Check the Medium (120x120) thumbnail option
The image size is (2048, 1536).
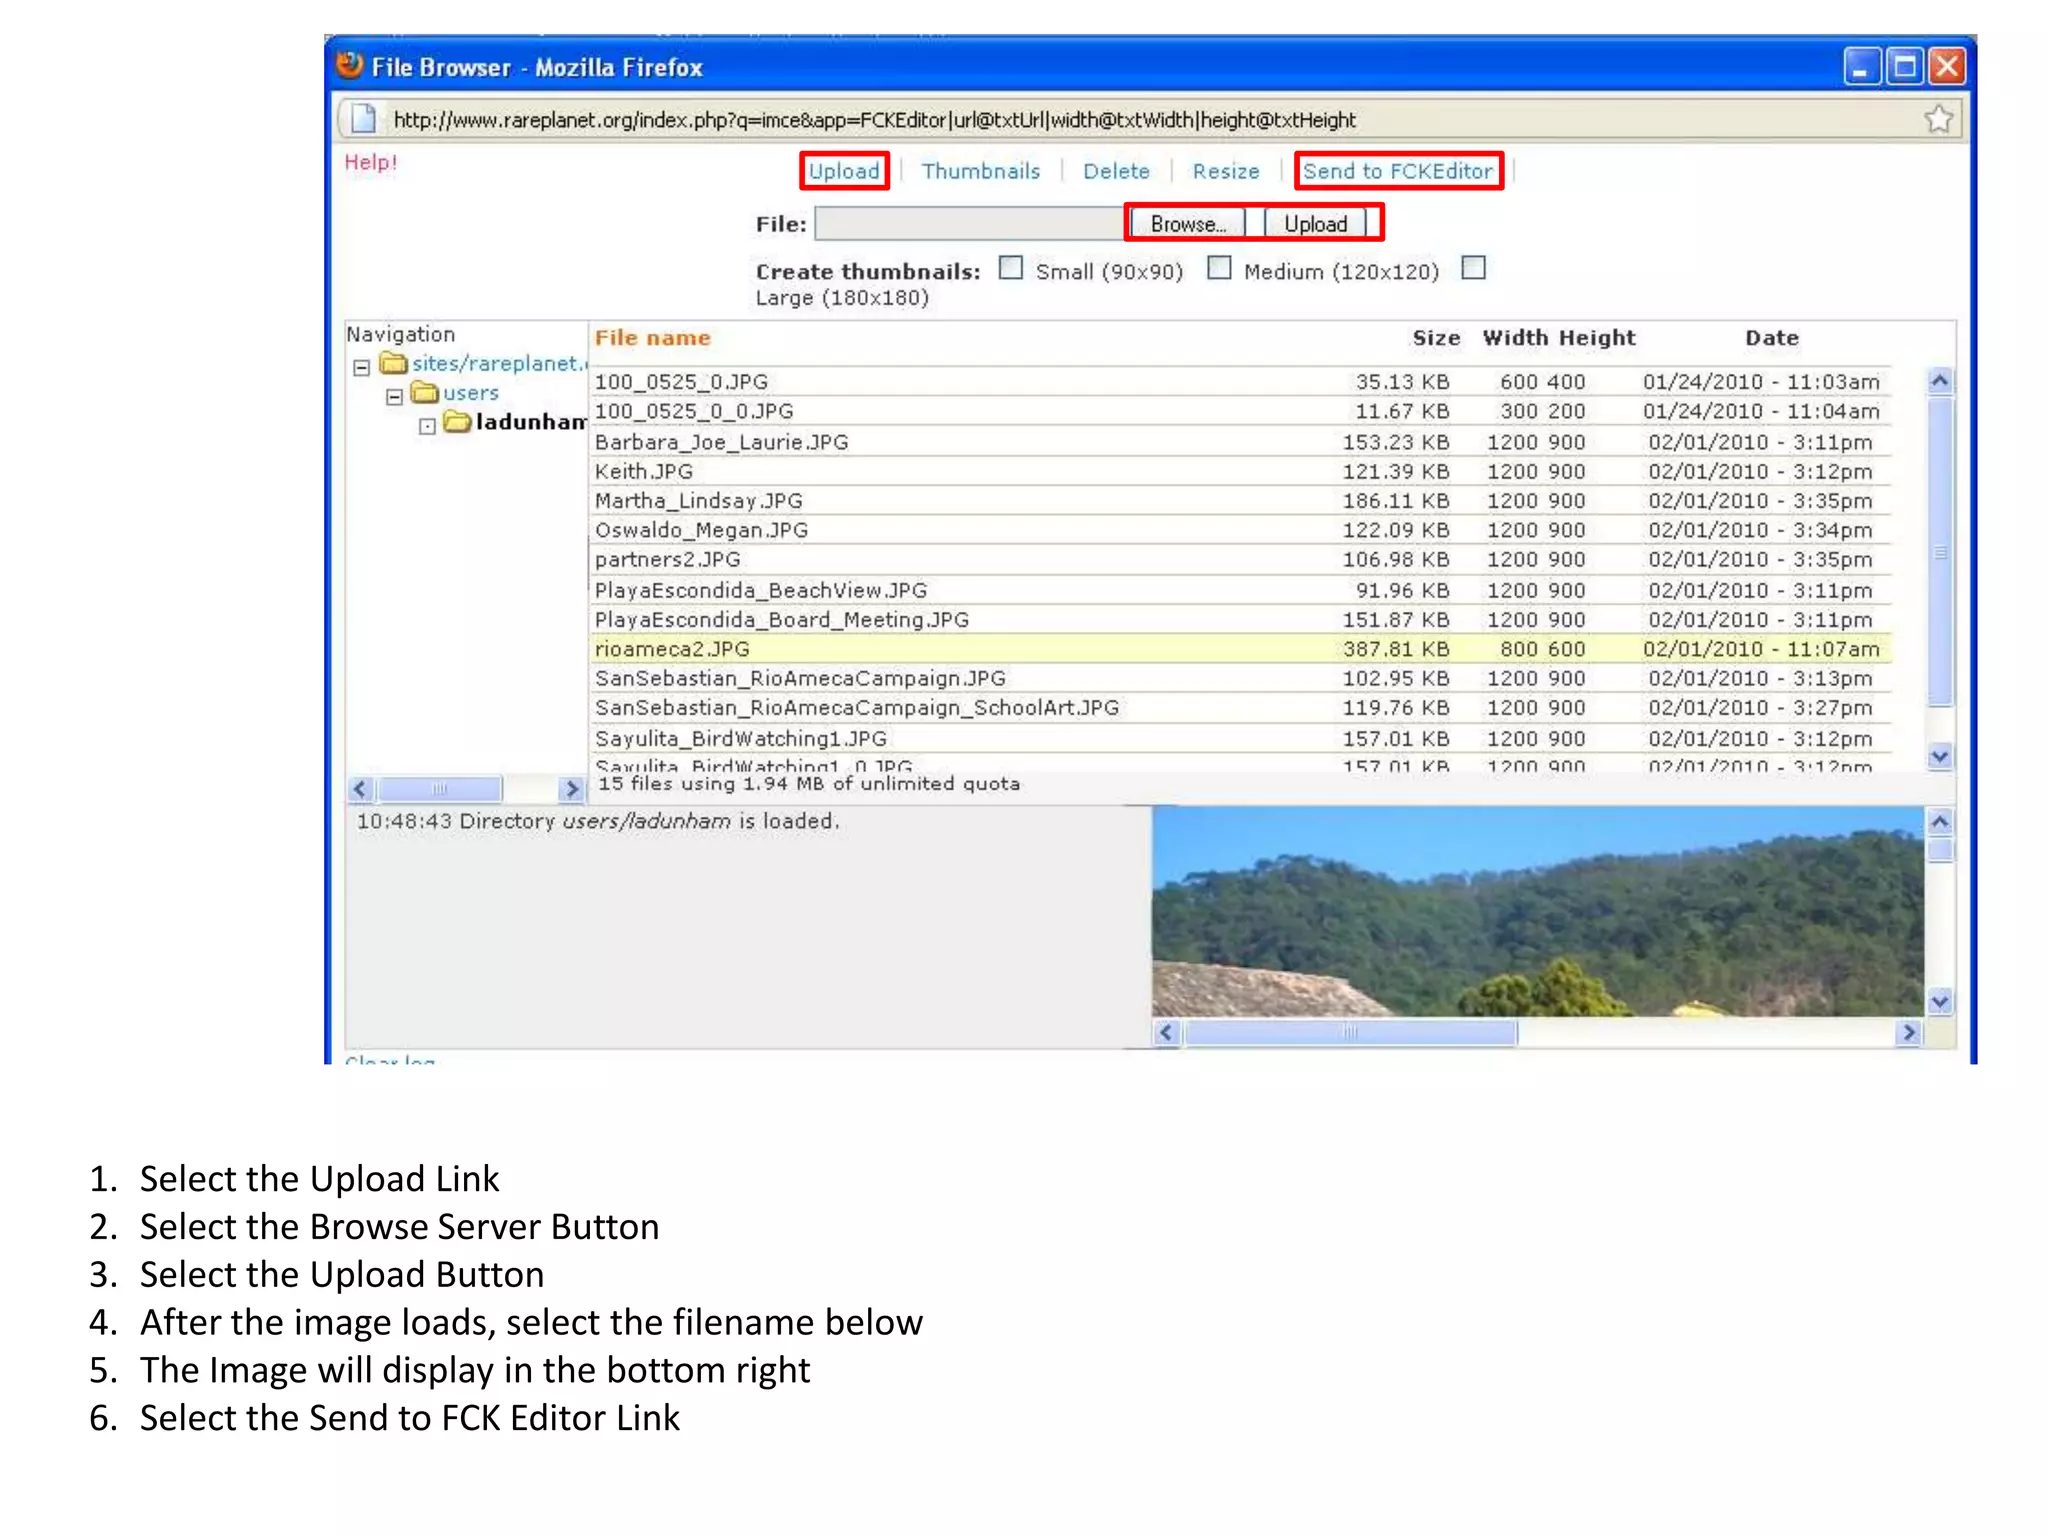(1219, 268)
